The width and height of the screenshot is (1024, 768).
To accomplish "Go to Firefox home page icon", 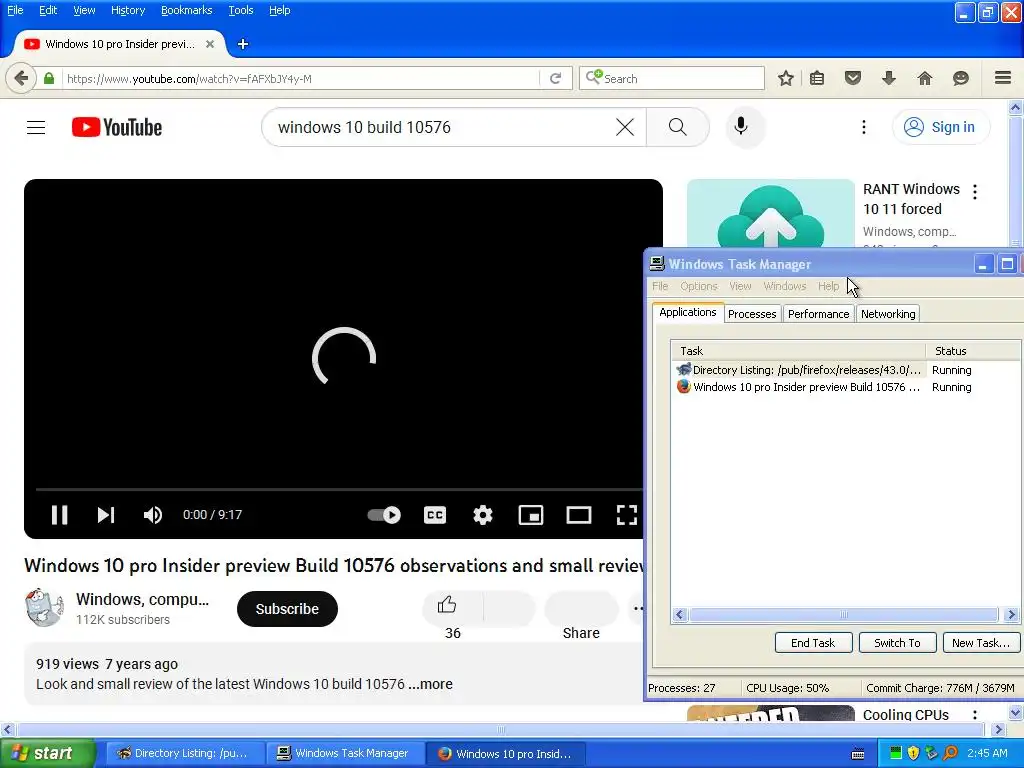I will point(925,78).
